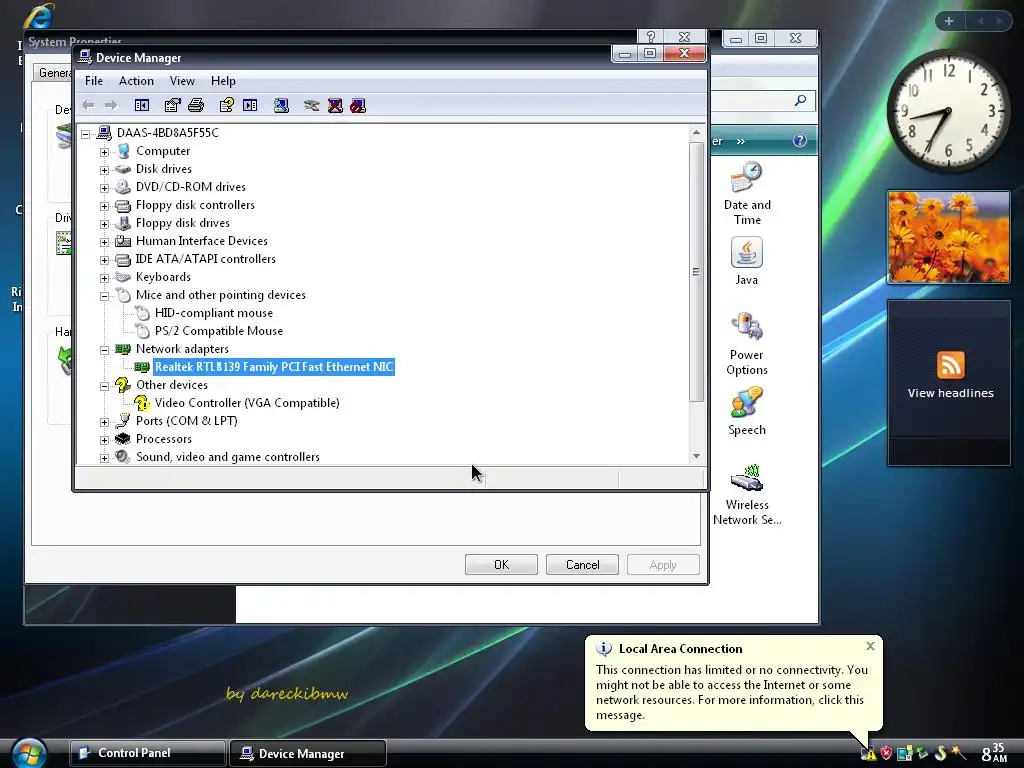Viewport: 1024px width, 768px height.
Task: Collapse Mice and other pointing devices
Action: pos(104,296)
